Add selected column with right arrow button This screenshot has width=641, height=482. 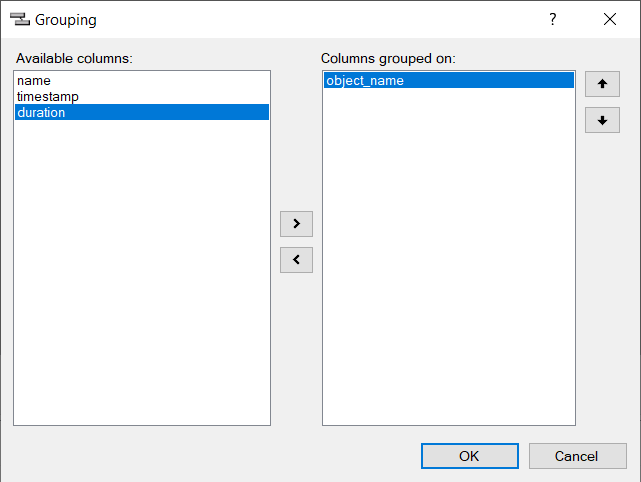coord(296,222)
